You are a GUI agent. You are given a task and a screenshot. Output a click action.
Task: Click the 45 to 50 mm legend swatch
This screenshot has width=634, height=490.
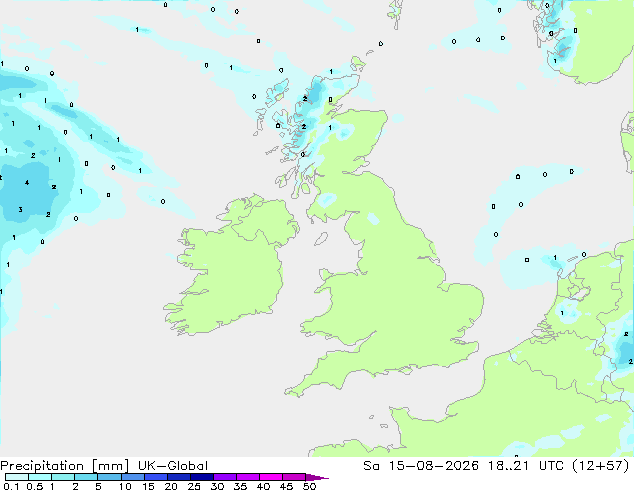point(294,477)
